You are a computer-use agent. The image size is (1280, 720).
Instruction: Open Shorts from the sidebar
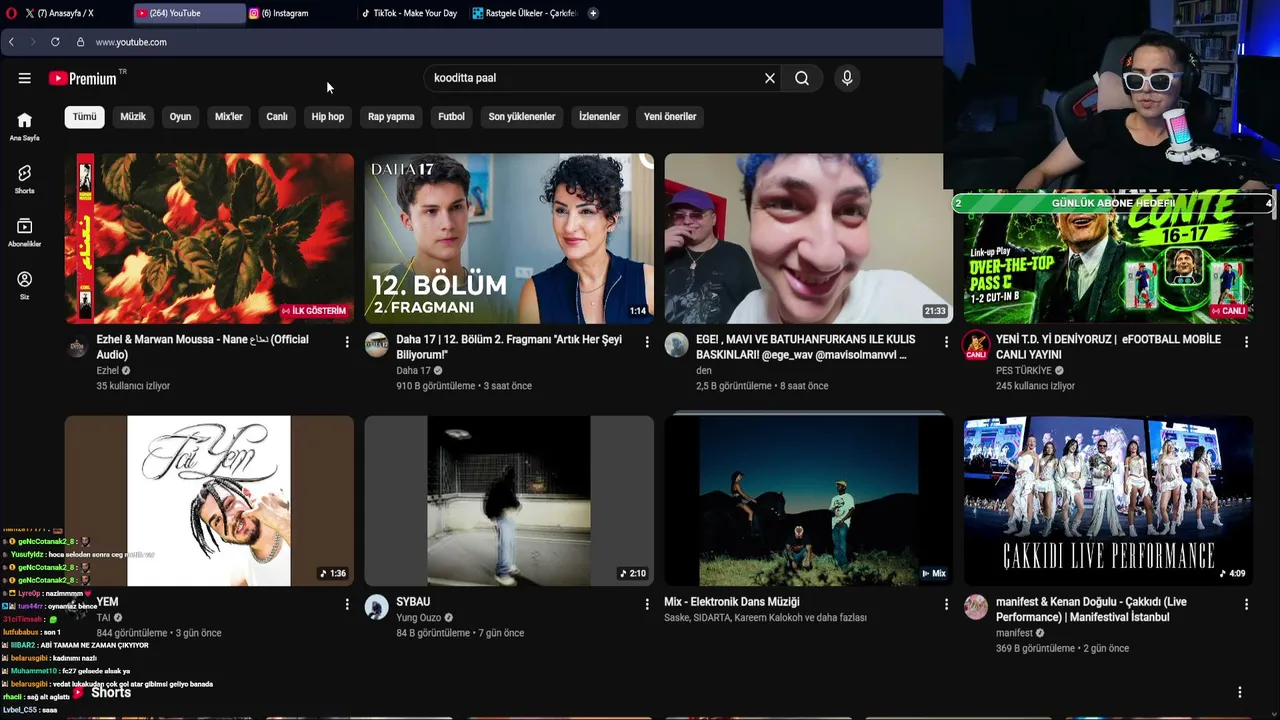point(24,179)
